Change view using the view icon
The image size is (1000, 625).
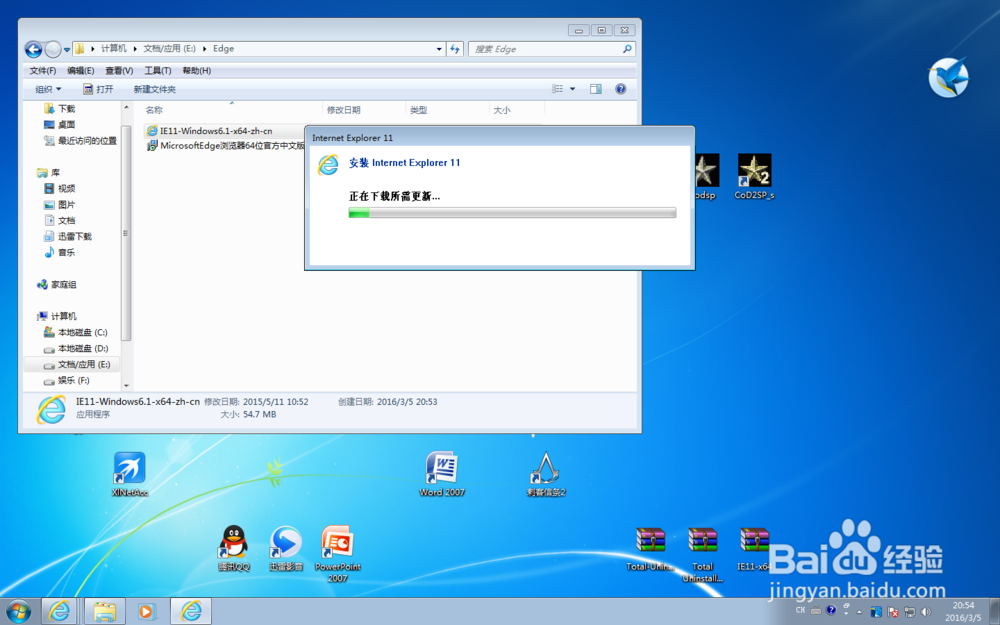tap(557, 89)
